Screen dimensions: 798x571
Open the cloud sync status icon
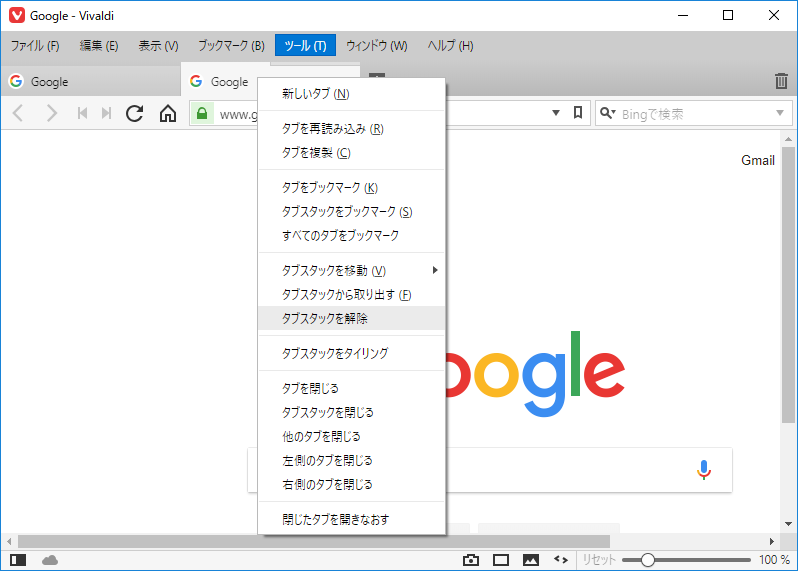click(x=50, y=560)
